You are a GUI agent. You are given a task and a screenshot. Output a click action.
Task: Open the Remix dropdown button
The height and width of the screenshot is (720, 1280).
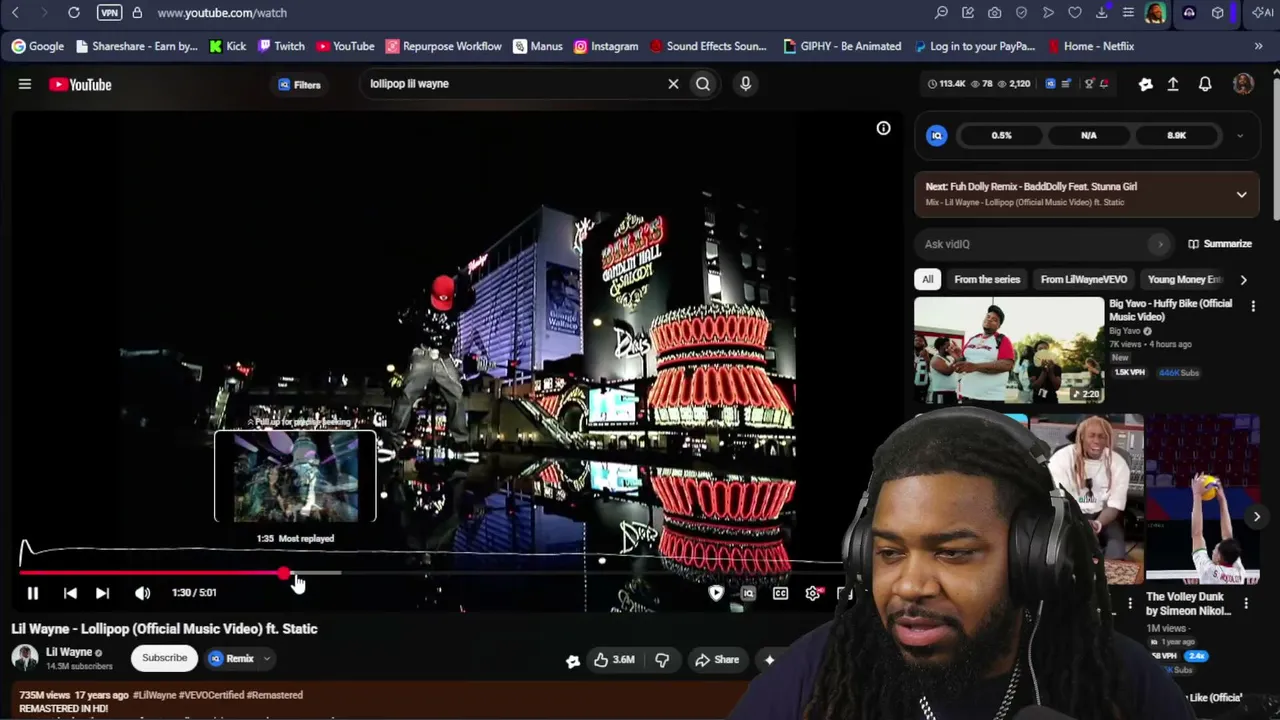pos(238,658)
